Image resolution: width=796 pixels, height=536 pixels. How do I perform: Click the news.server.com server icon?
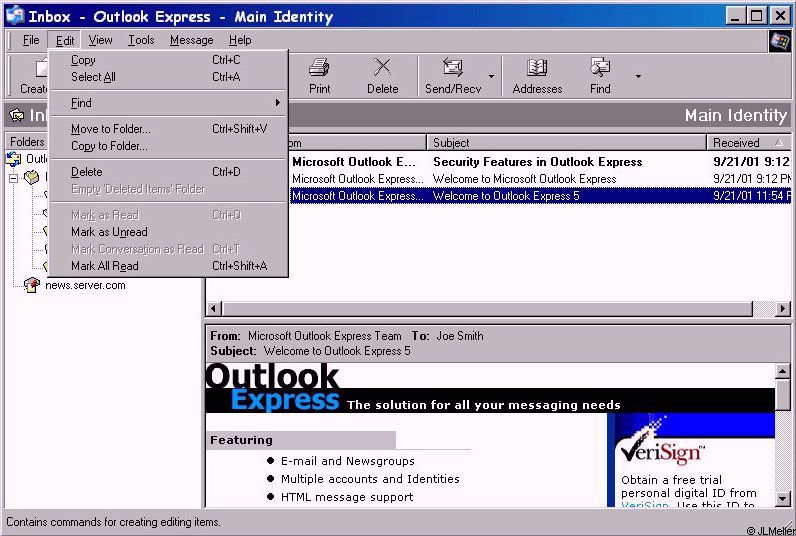pyautogui.click(x=31, y=285)
